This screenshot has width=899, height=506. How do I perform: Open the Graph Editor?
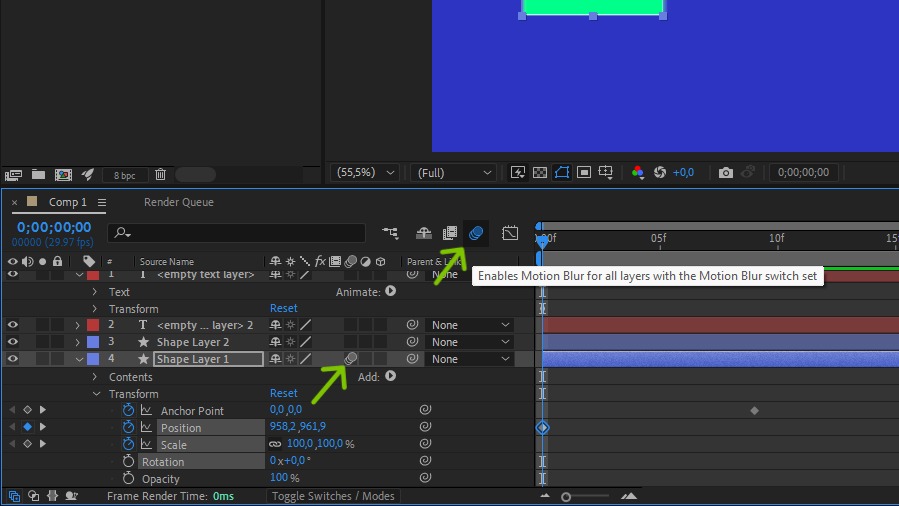pyautogui.click(x=510, y=233)
